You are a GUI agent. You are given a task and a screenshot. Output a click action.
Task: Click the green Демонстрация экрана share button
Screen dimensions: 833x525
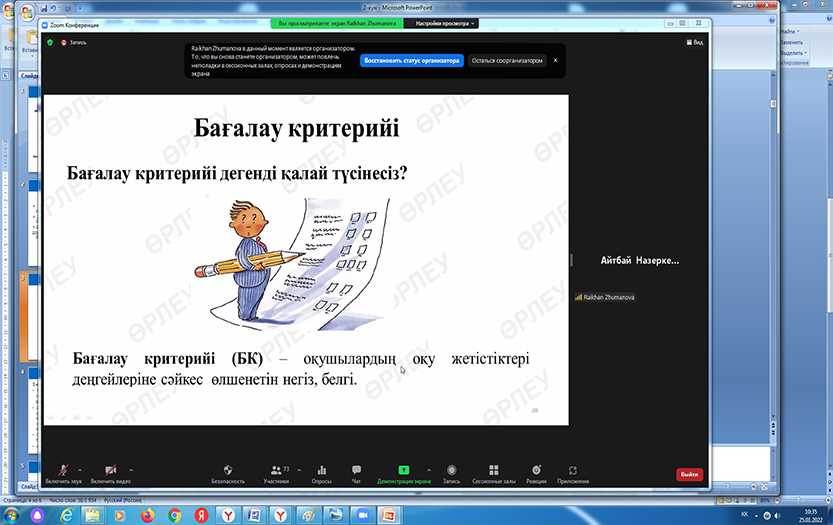pyautogui.click(x=403, y=472)
